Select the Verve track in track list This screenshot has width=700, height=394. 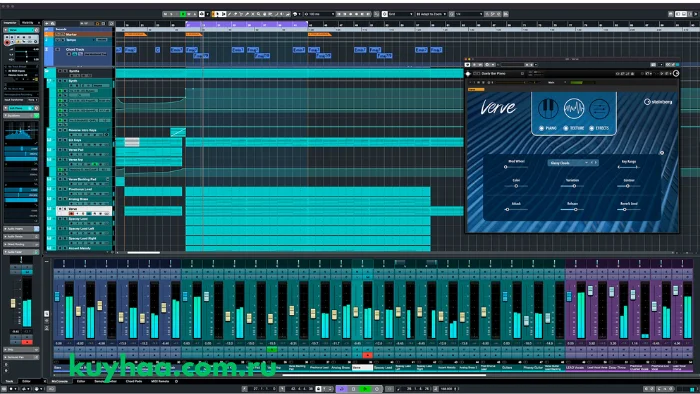pos(73,209)
